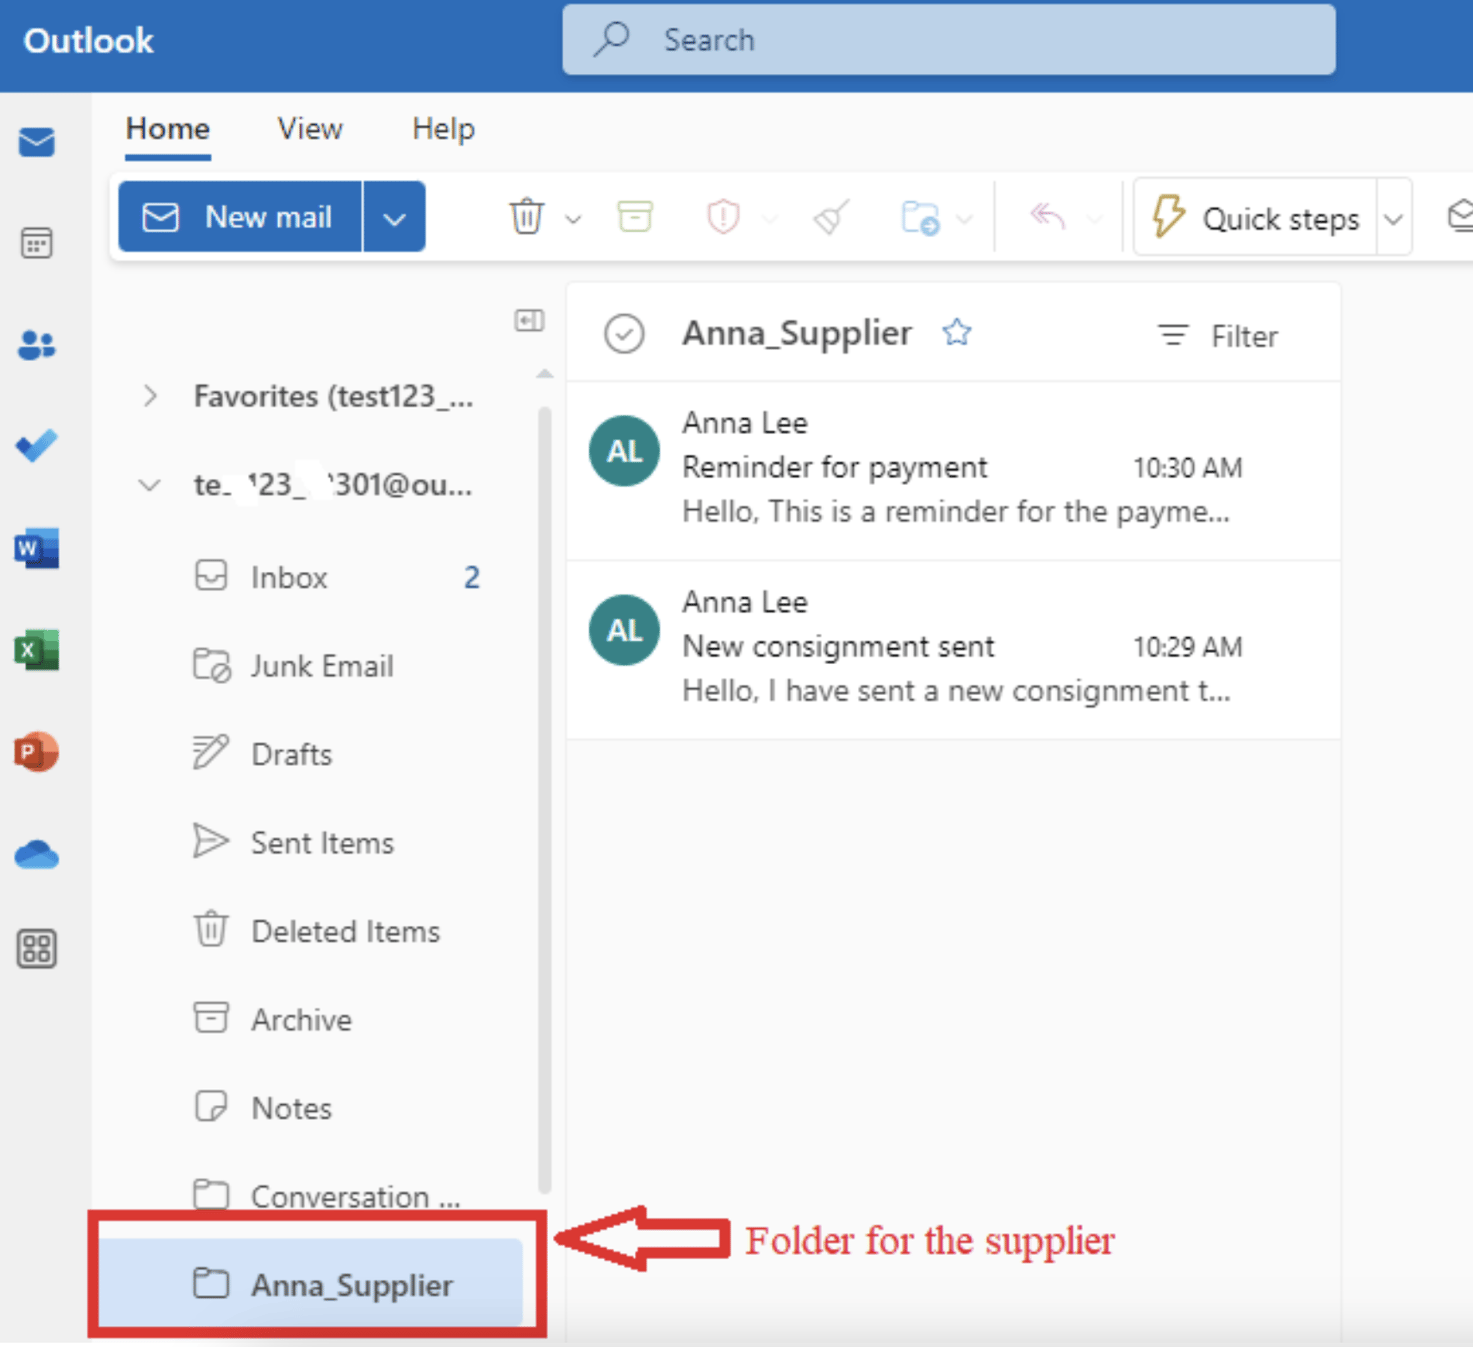Open the New mail dropdown arrow
1473x1347 pixels.
(394, 216)
